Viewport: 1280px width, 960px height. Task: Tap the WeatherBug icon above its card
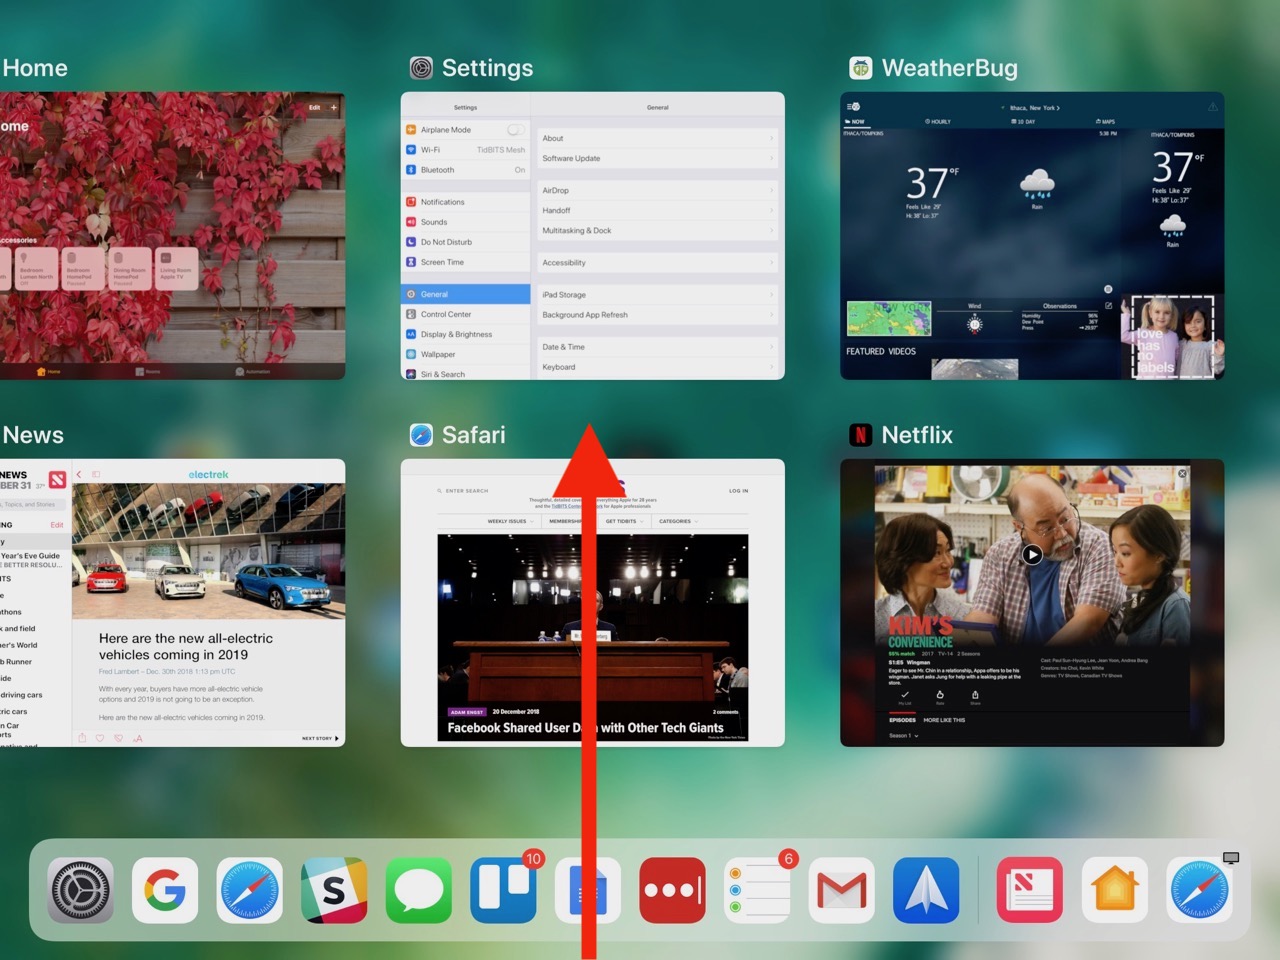(x=861, y=68)
